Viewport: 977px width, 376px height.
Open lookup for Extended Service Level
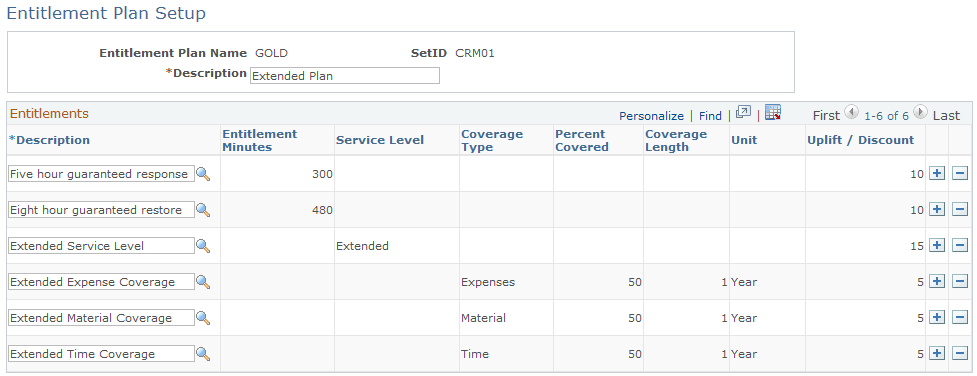click(203, 246)
